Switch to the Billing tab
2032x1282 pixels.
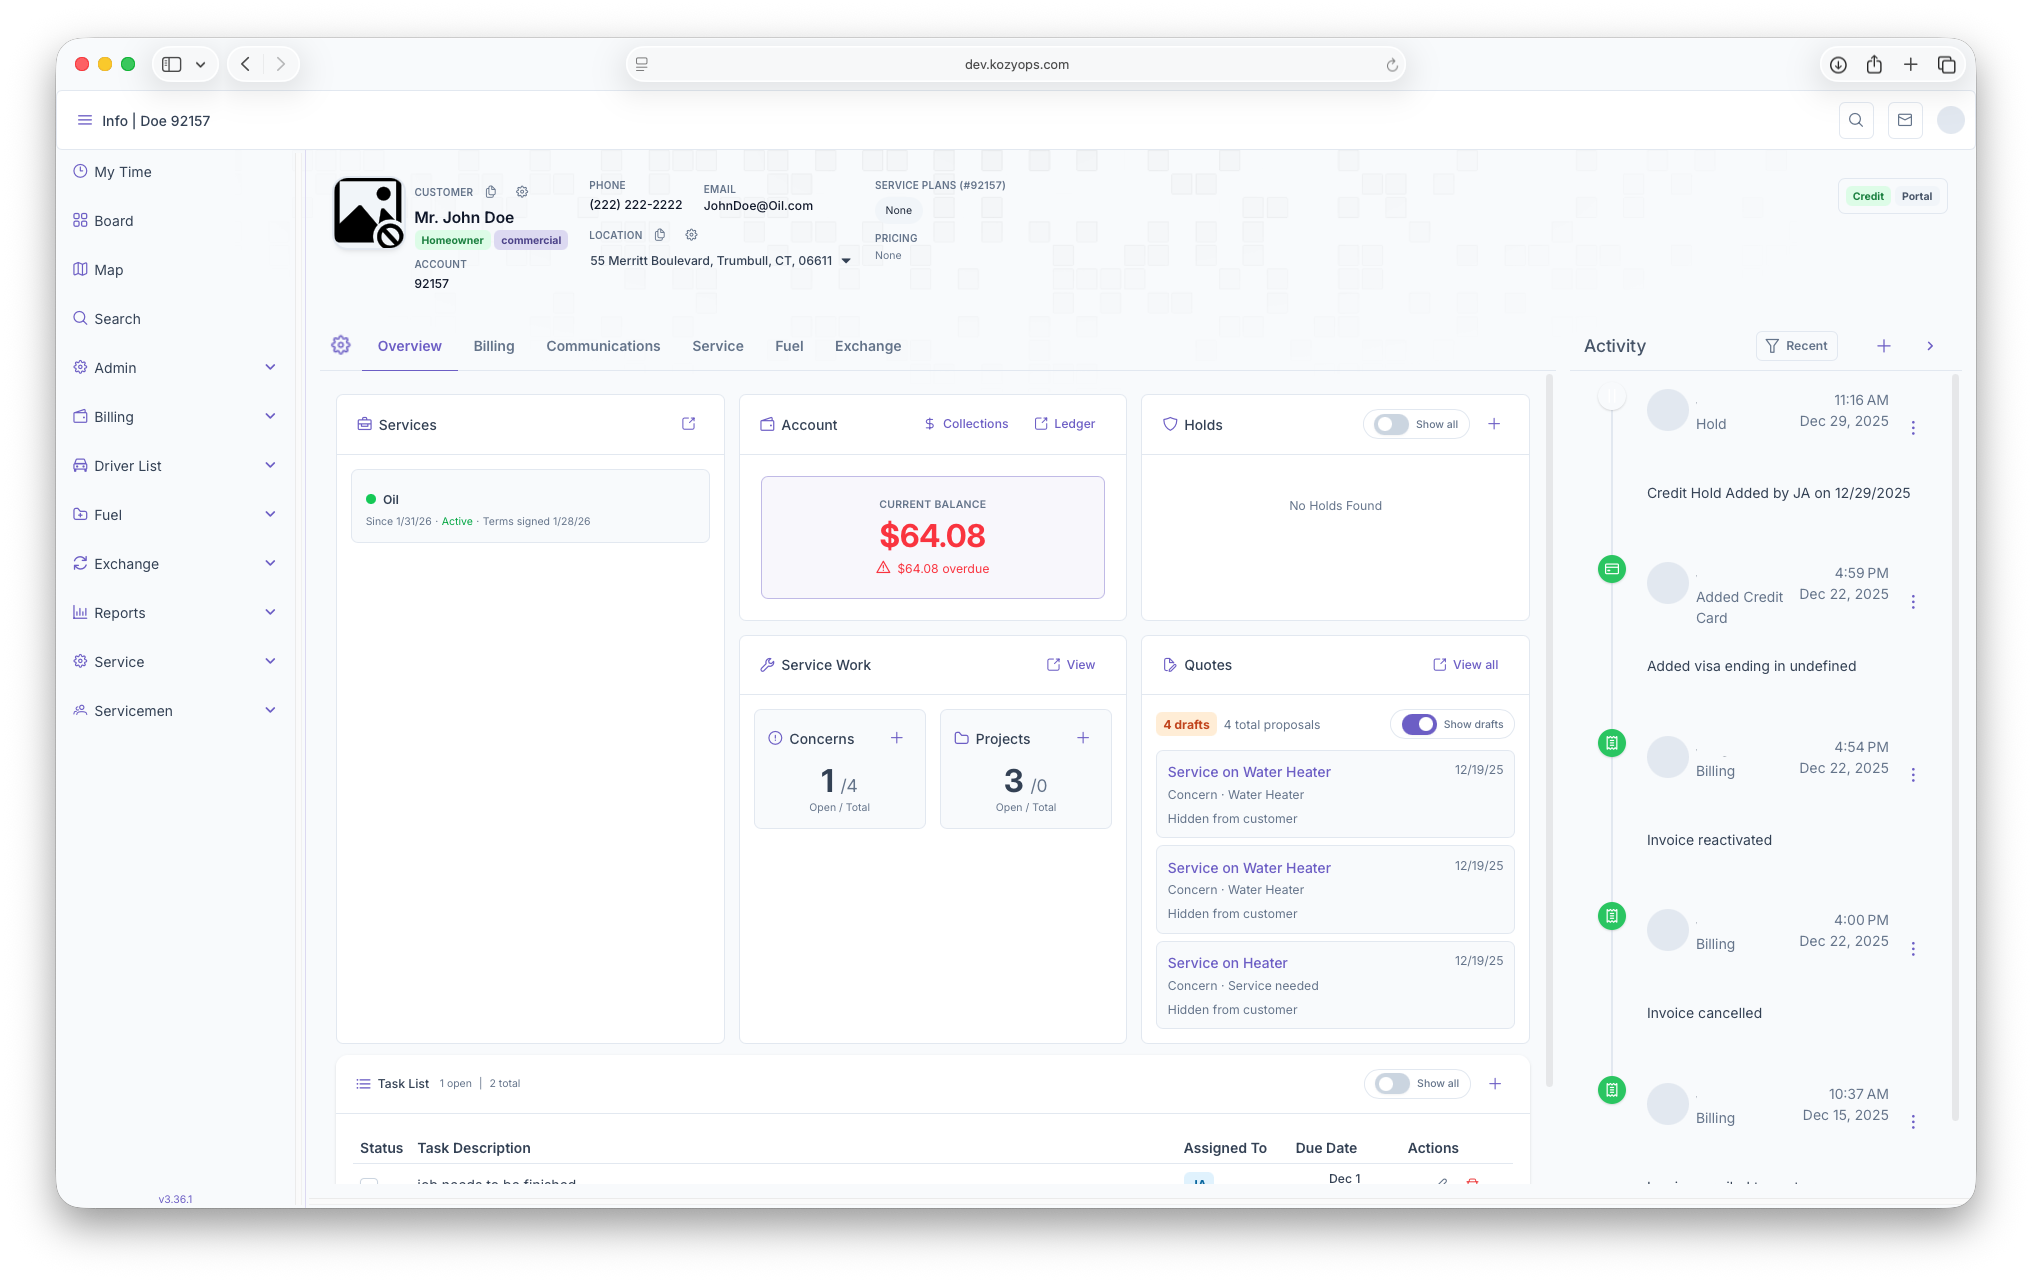[493, 346]
